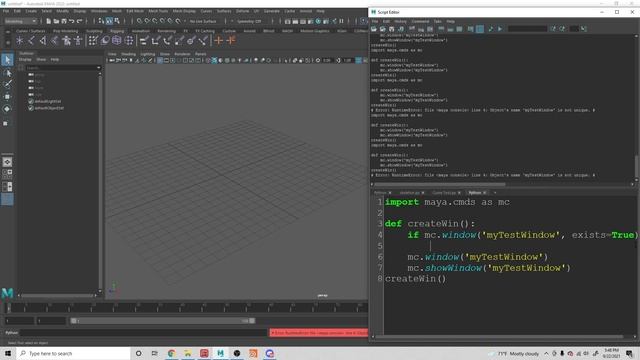The height and width of the screenshot is (360, 640).
Task: Open the No Live Surface field
Action: click(203, 21)
